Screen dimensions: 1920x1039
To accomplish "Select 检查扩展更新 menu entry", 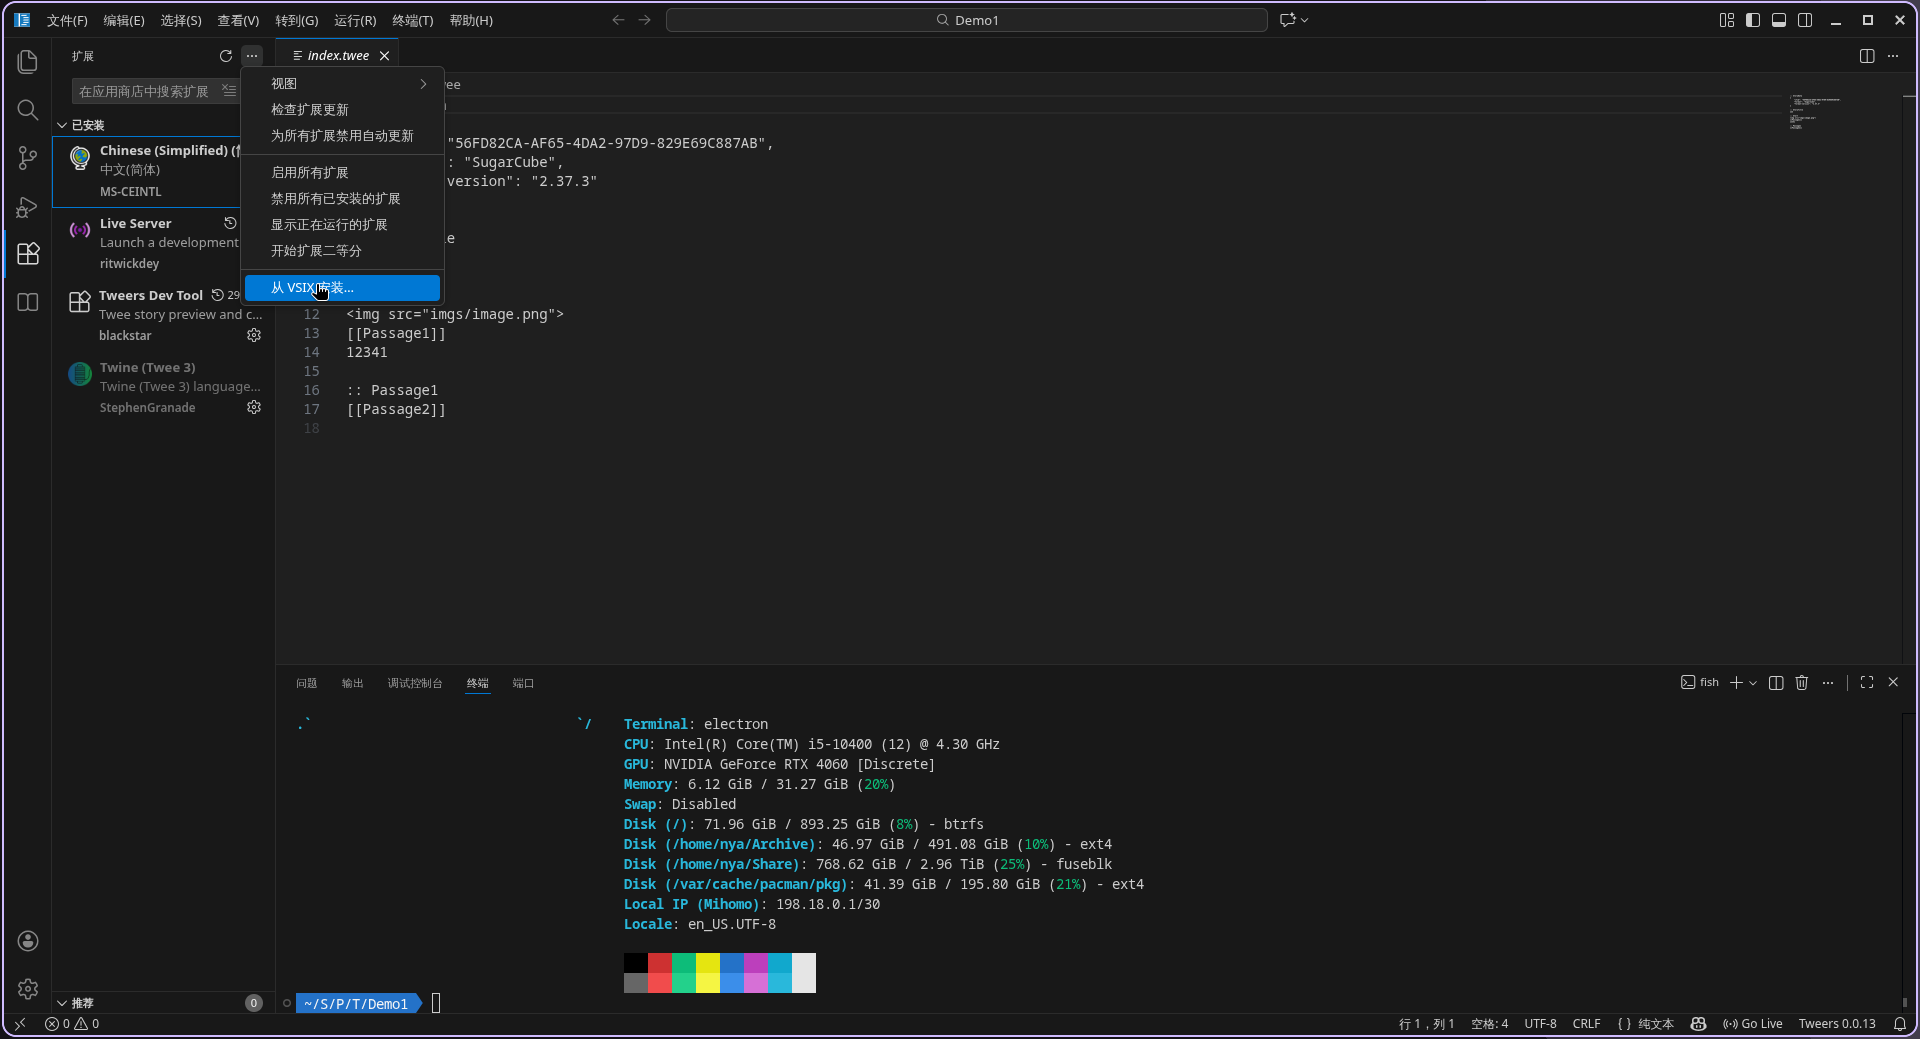I will click(x=342, y=110).
